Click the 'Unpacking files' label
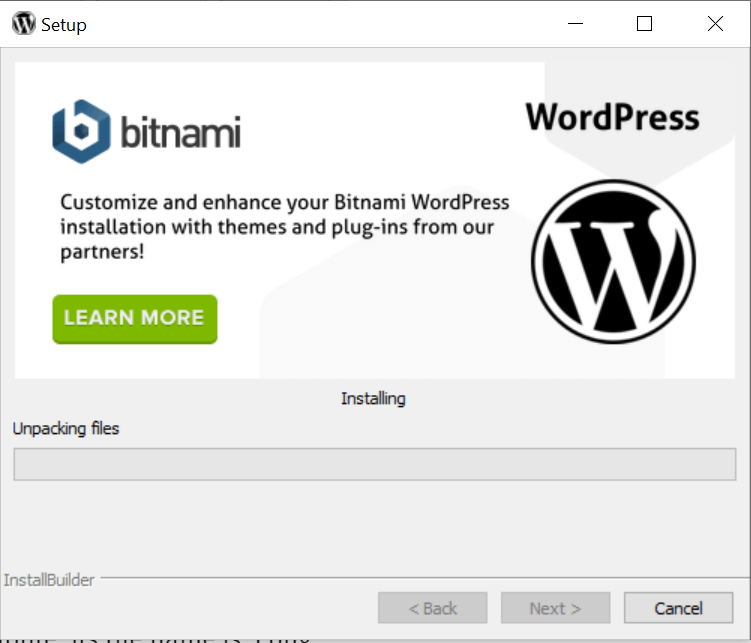This screenshot has width=751, height=643. tap(66, 429)
